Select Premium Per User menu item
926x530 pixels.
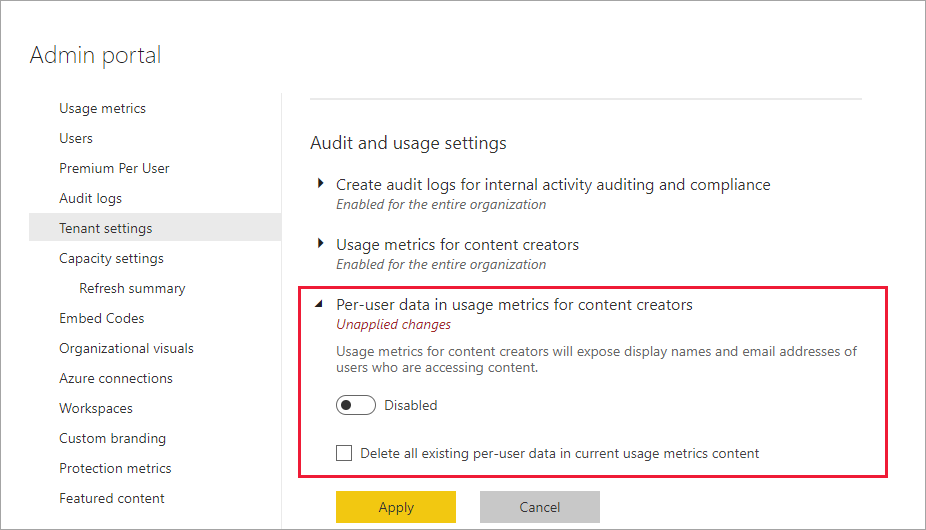click(114, 168)
